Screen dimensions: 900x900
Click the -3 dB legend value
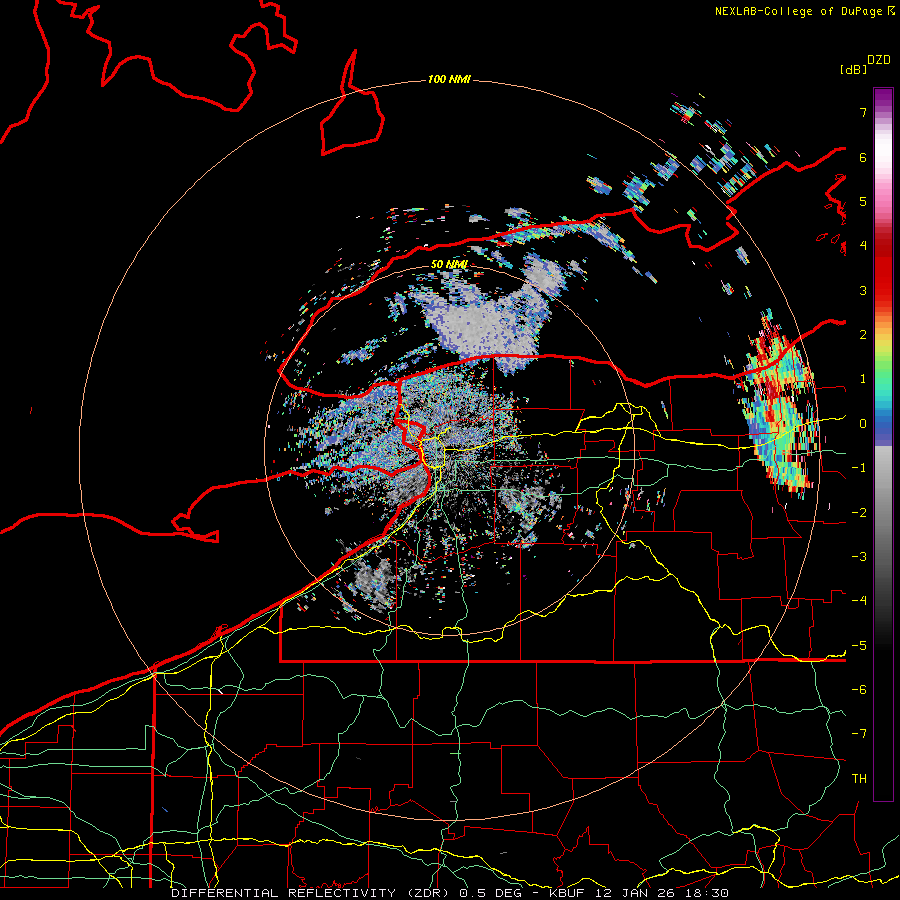[859, 557]
